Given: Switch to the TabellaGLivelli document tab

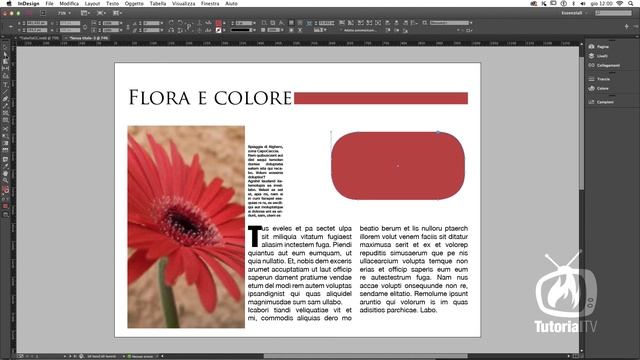Looking at the screenshot, I should pyautogui.click(x=40, y=38).
